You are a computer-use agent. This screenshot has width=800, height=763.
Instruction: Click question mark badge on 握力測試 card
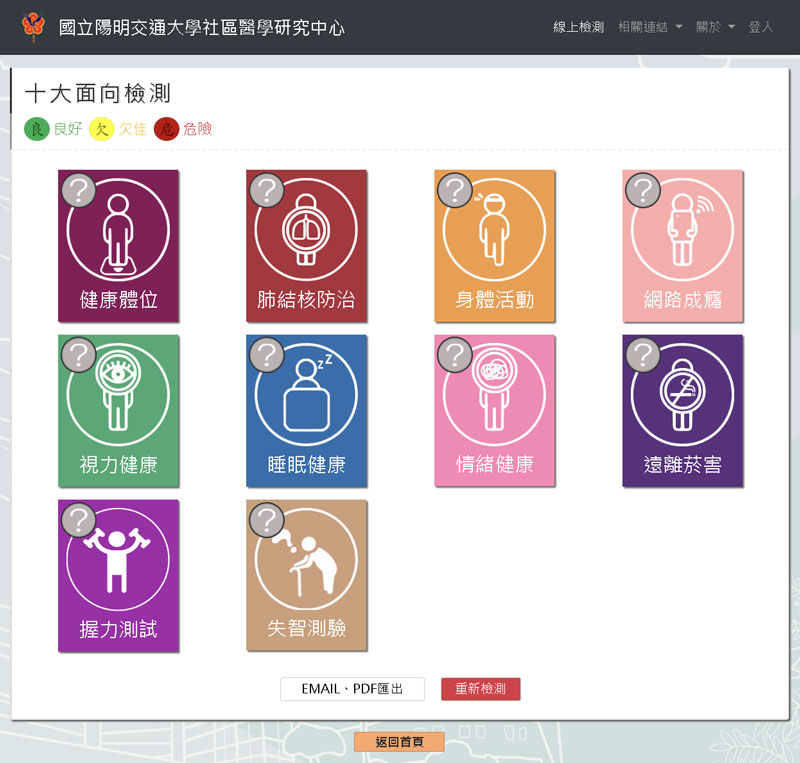click(x=79, y=520)
